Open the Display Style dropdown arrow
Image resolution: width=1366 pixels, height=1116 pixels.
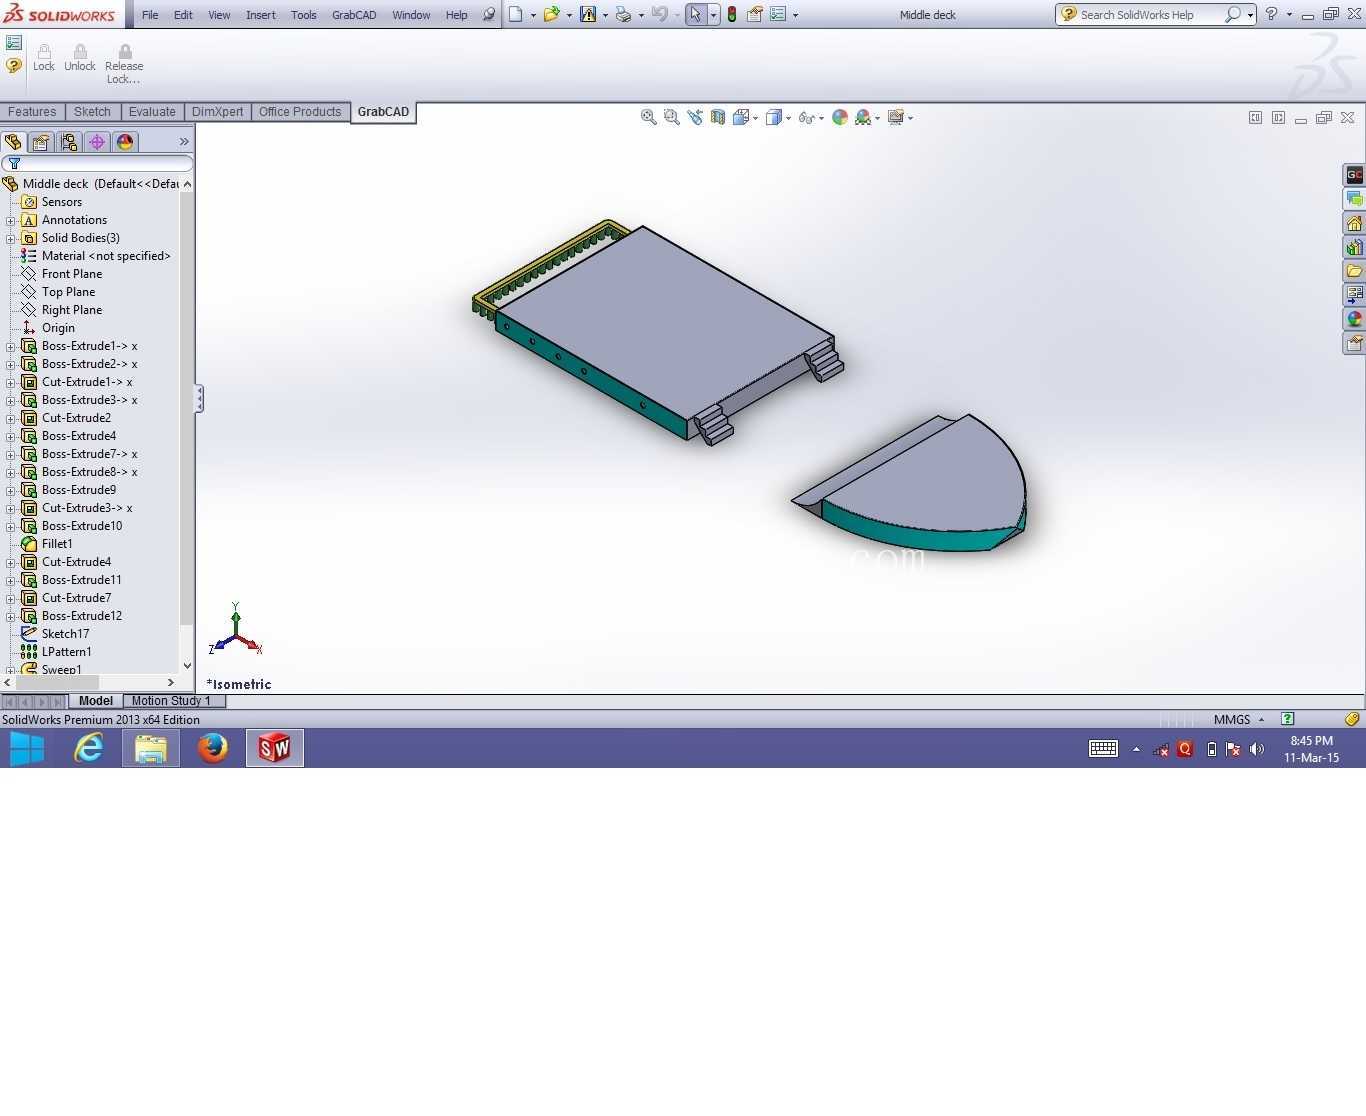(x=788, y=118)
